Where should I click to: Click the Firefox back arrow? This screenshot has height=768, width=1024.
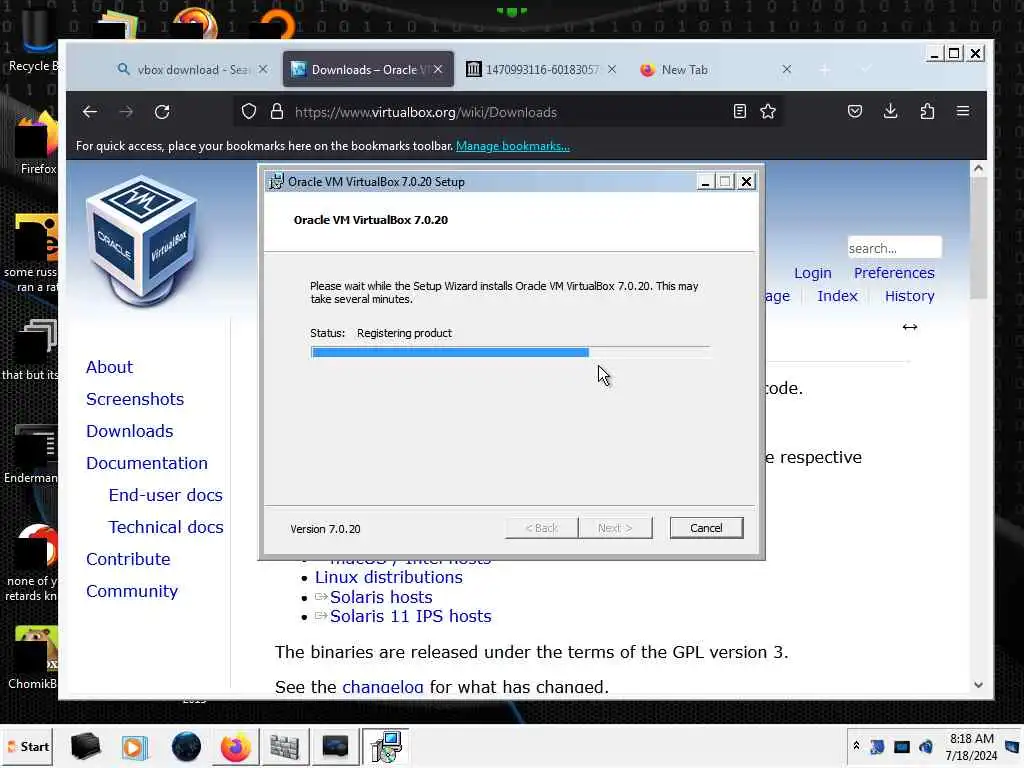[x=89, y=112]
